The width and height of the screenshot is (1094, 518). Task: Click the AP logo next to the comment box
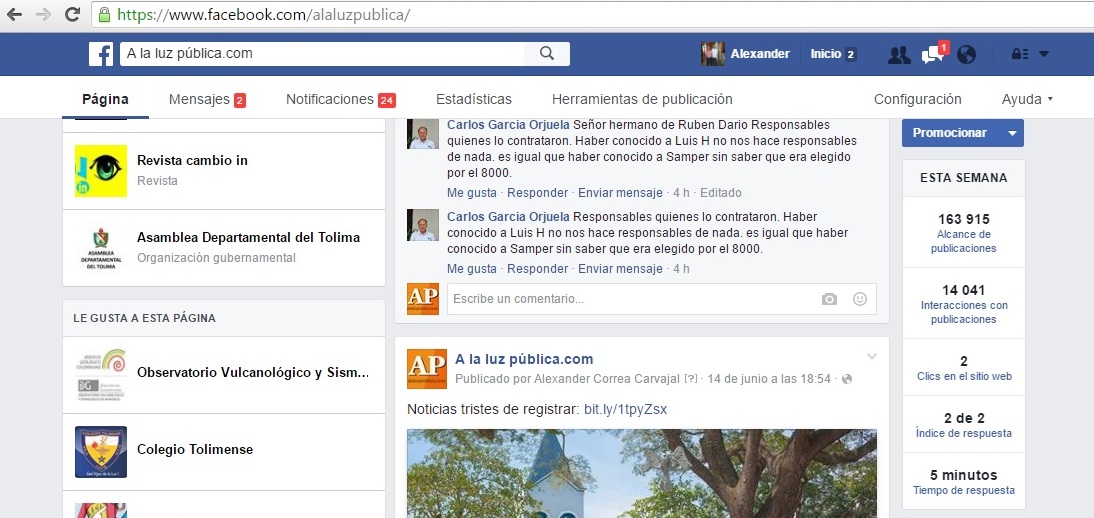(x=423, y=299)
